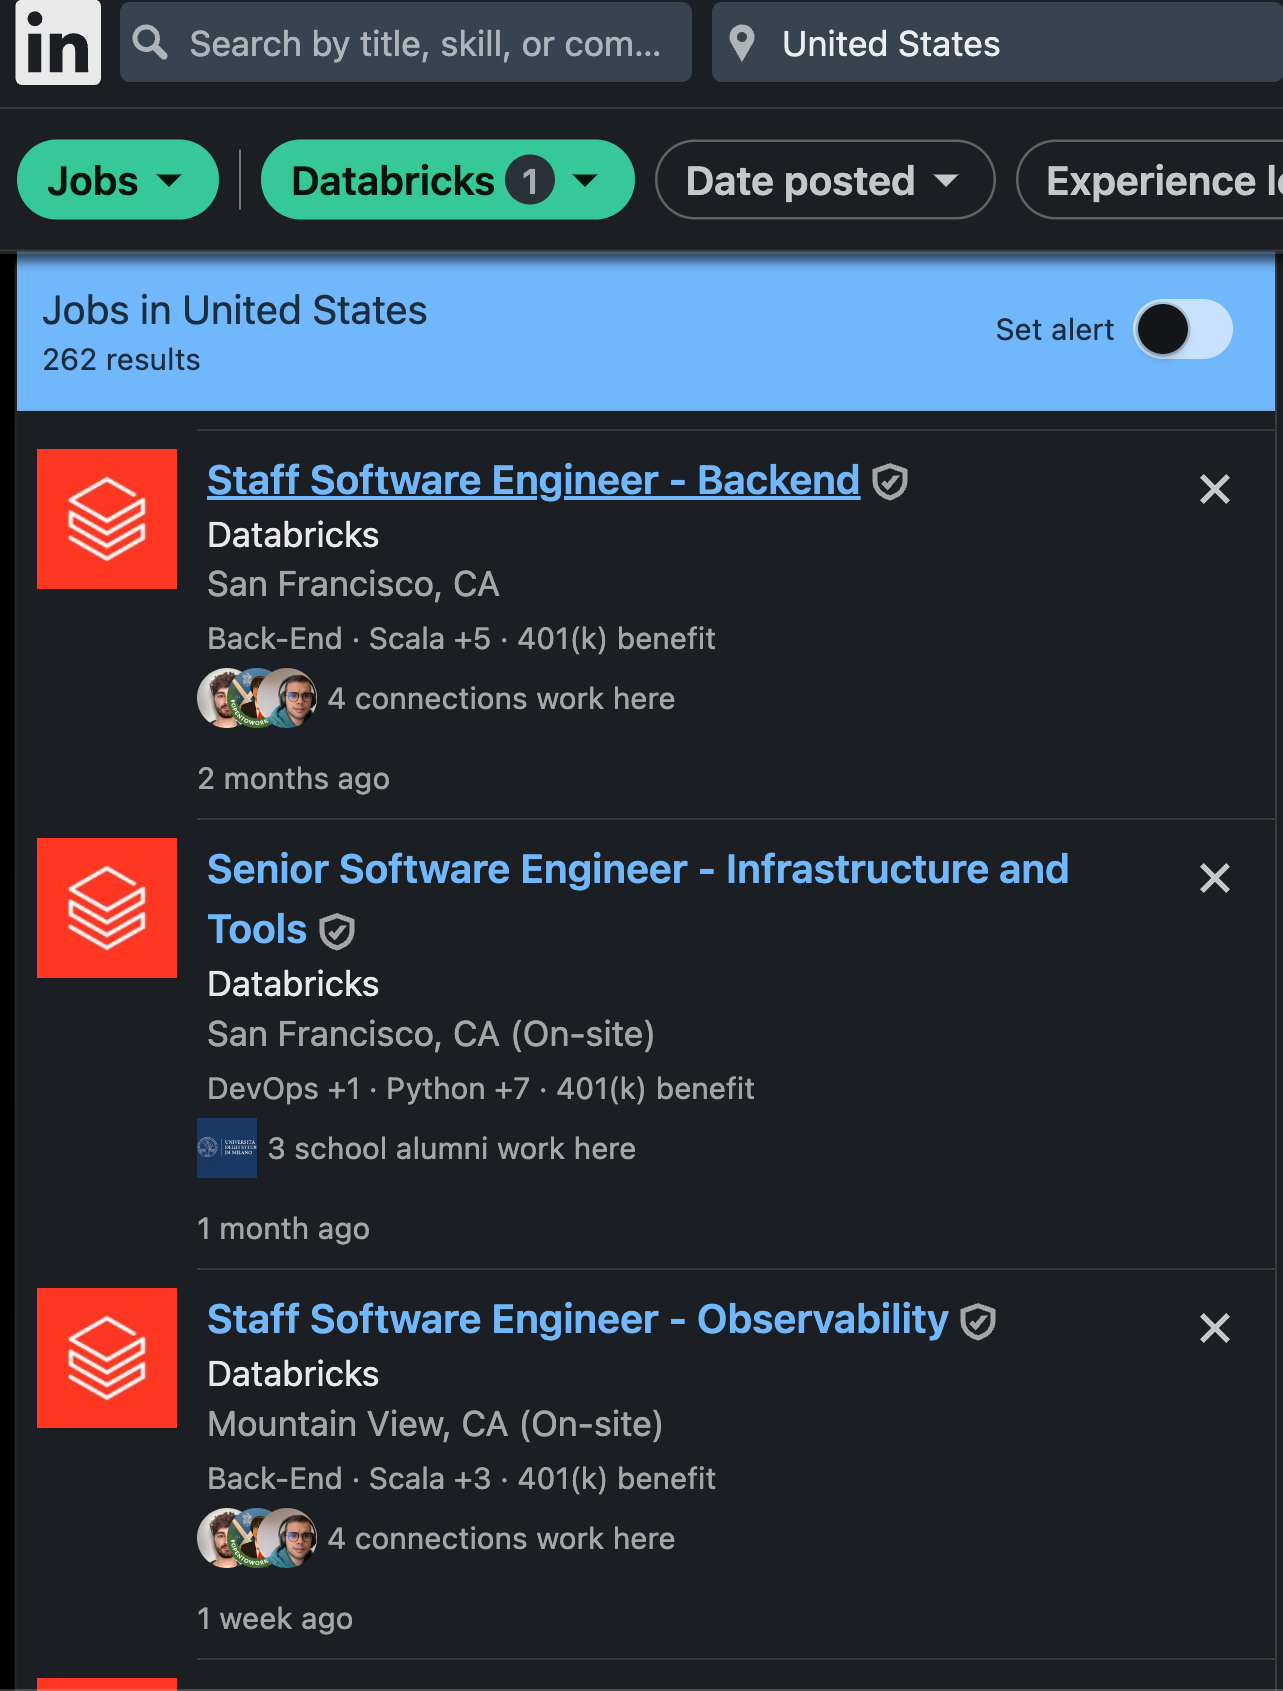
Task: Click the search magnifier icon
Action: [150, 43]
